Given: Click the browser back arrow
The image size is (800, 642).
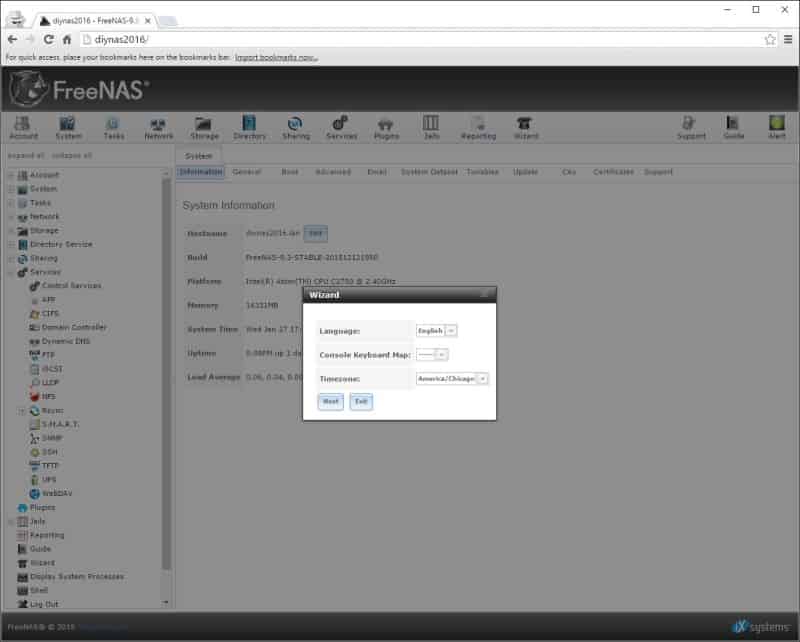Looking at the screenshot, I should pos(13,39).
